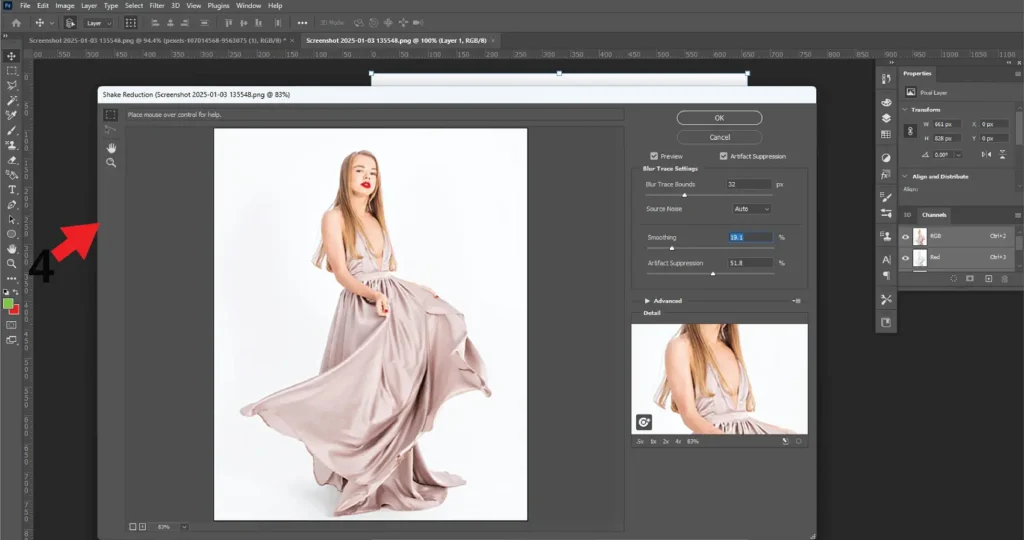Image resolution: width=1024 pixels, height=540 pixels.
Task: Choose the Magic Wand tool
Action: [11, 101]
